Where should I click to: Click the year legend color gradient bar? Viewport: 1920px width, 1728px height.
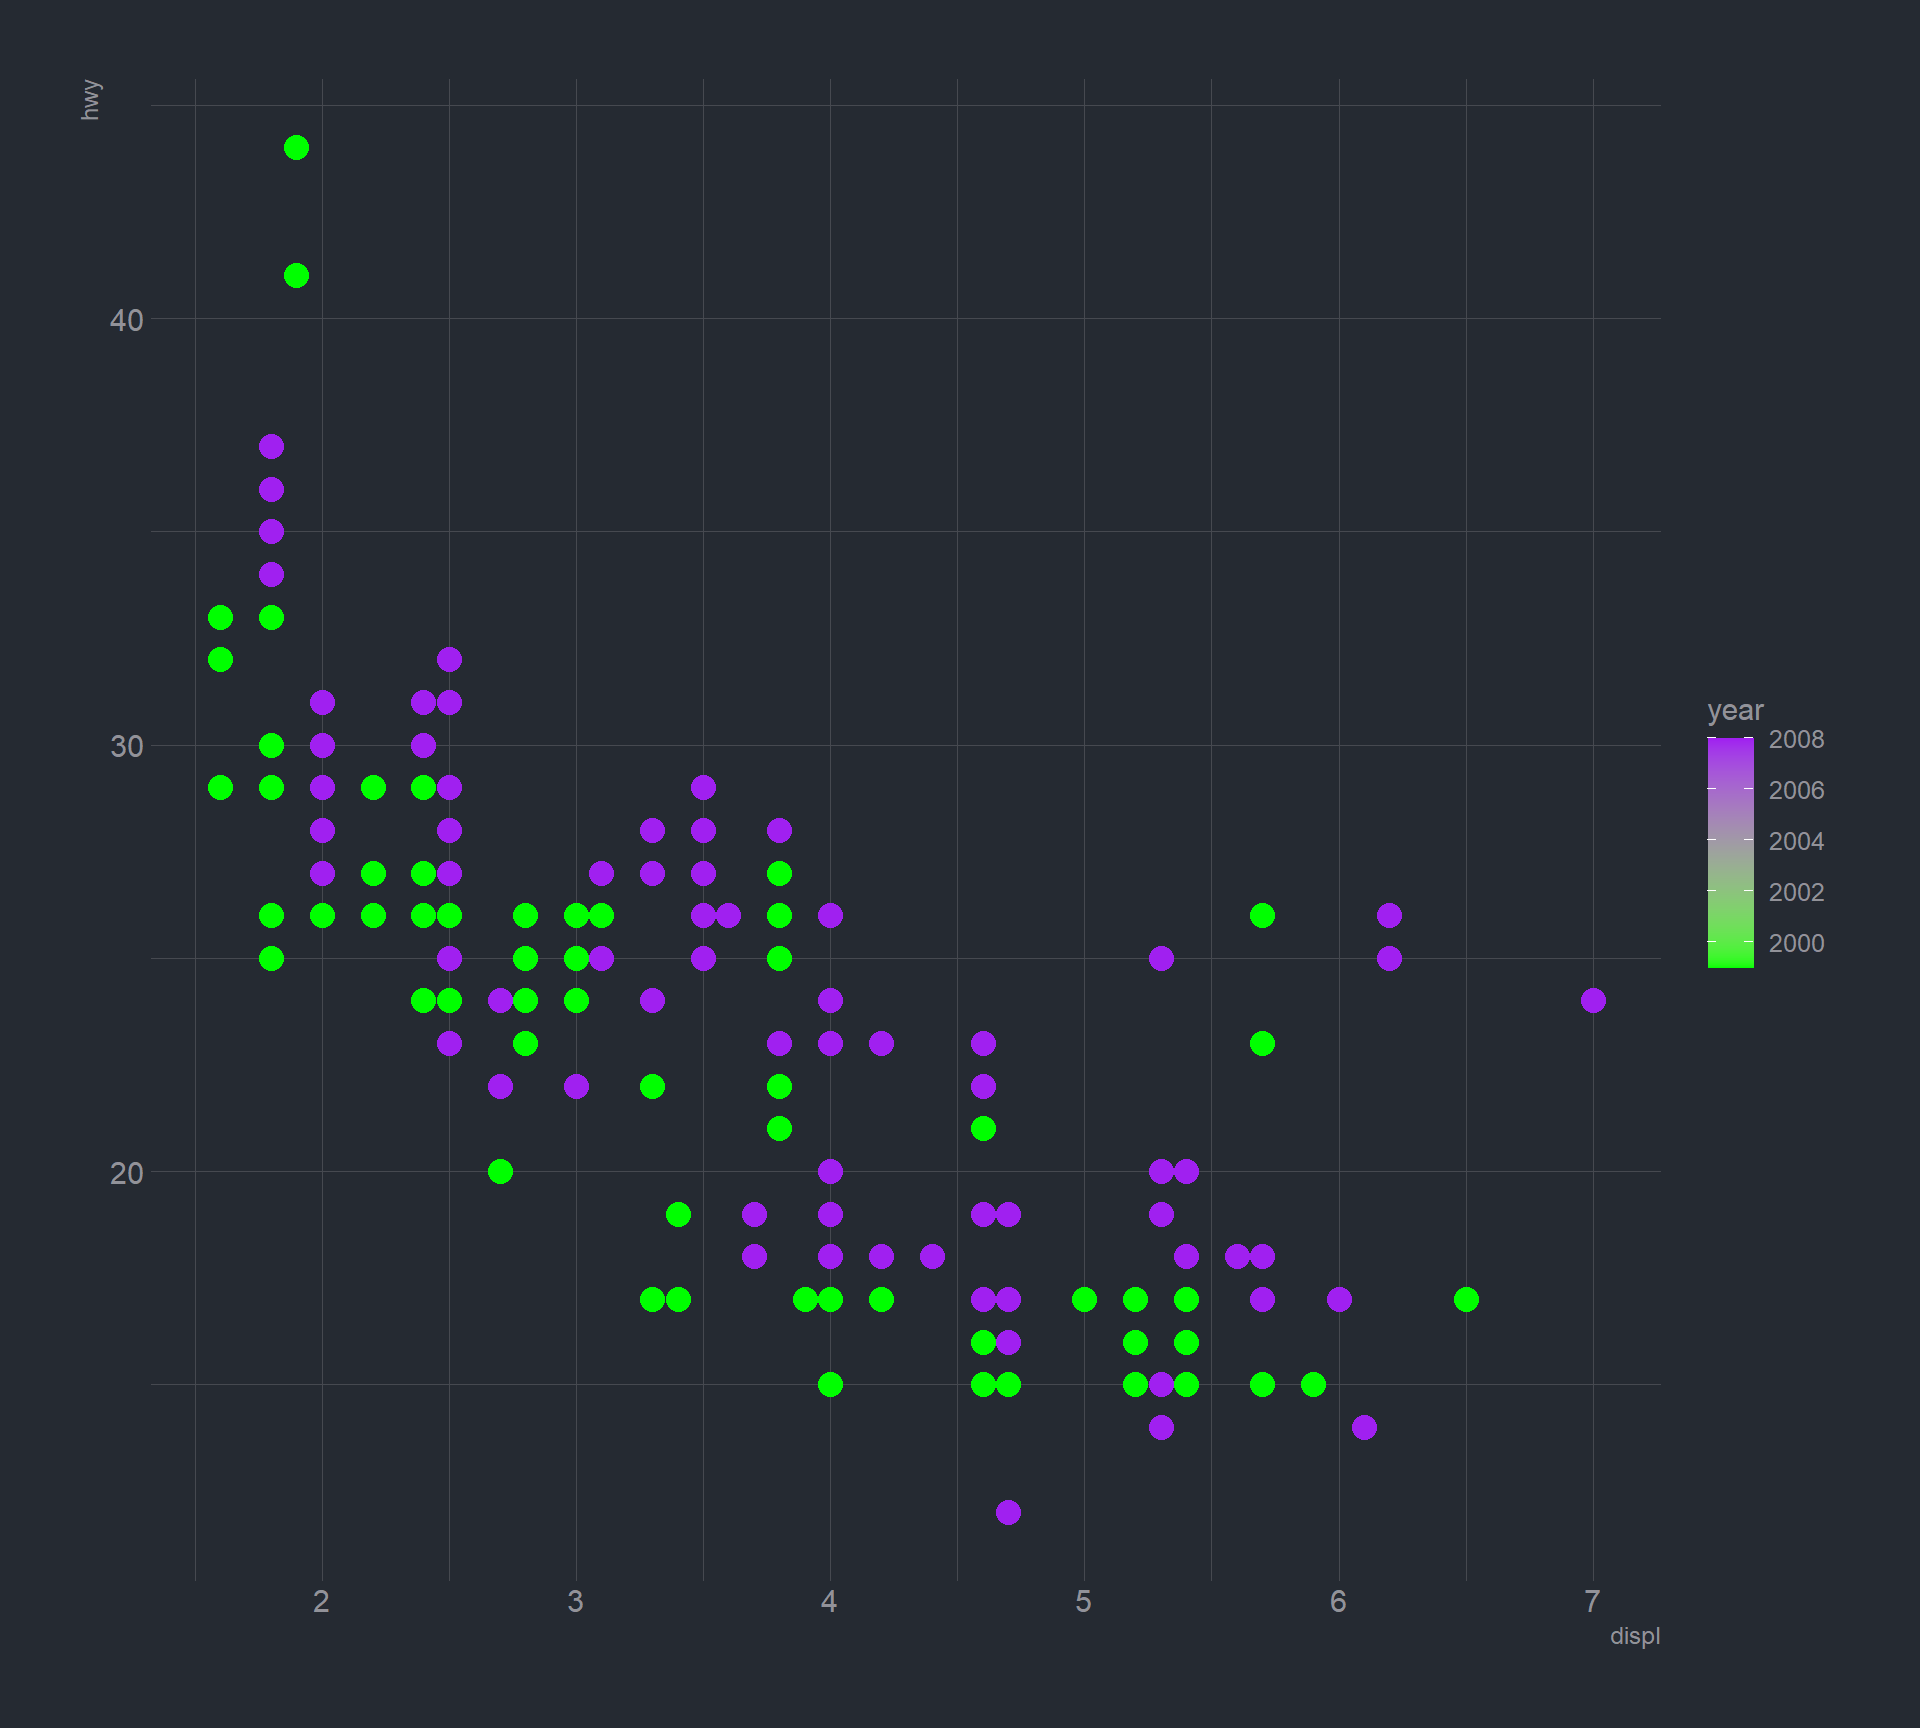pyautogui.click(x=1730, y=852)
